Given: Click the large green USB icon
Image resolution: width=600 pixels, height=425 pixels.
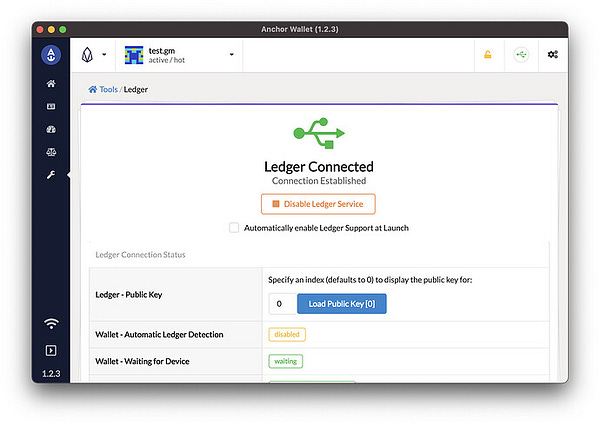Looking at the screenshot, I should (x=319, y=133).
